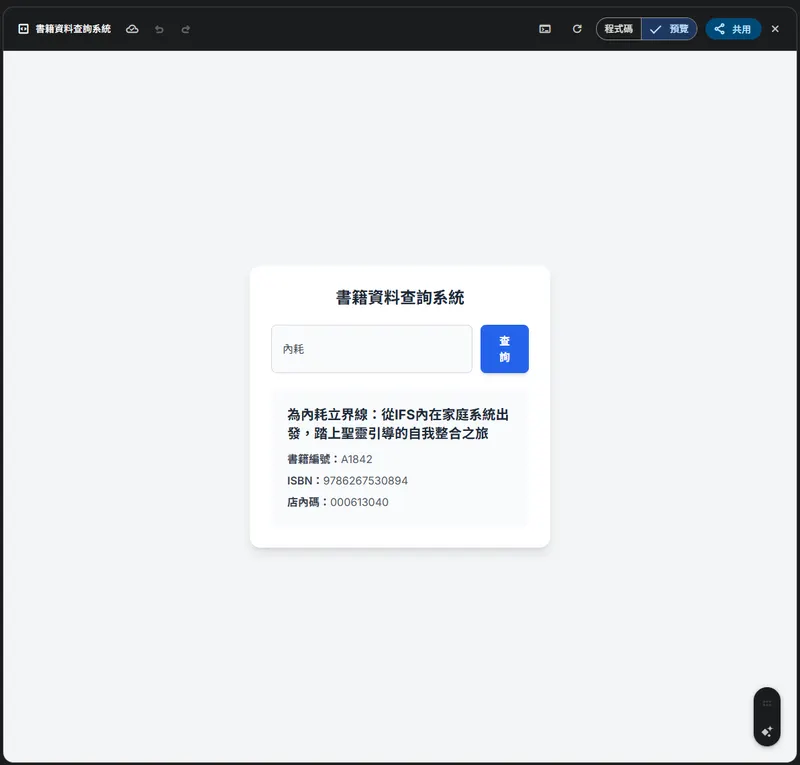This screenshot has width=800, height=765.
Task: Close the preview panel with X
Action: pos(775,29)
